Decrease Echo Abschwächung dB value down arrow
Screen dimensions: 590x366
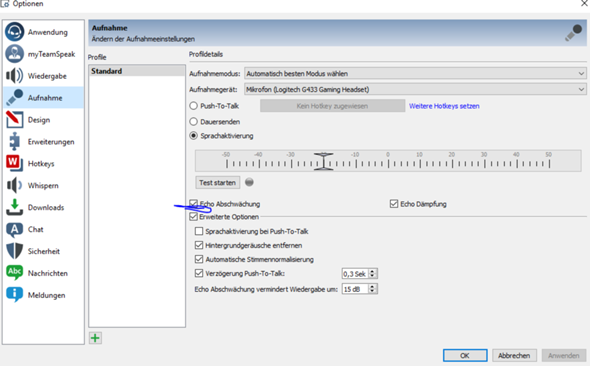tap(373, 292)
